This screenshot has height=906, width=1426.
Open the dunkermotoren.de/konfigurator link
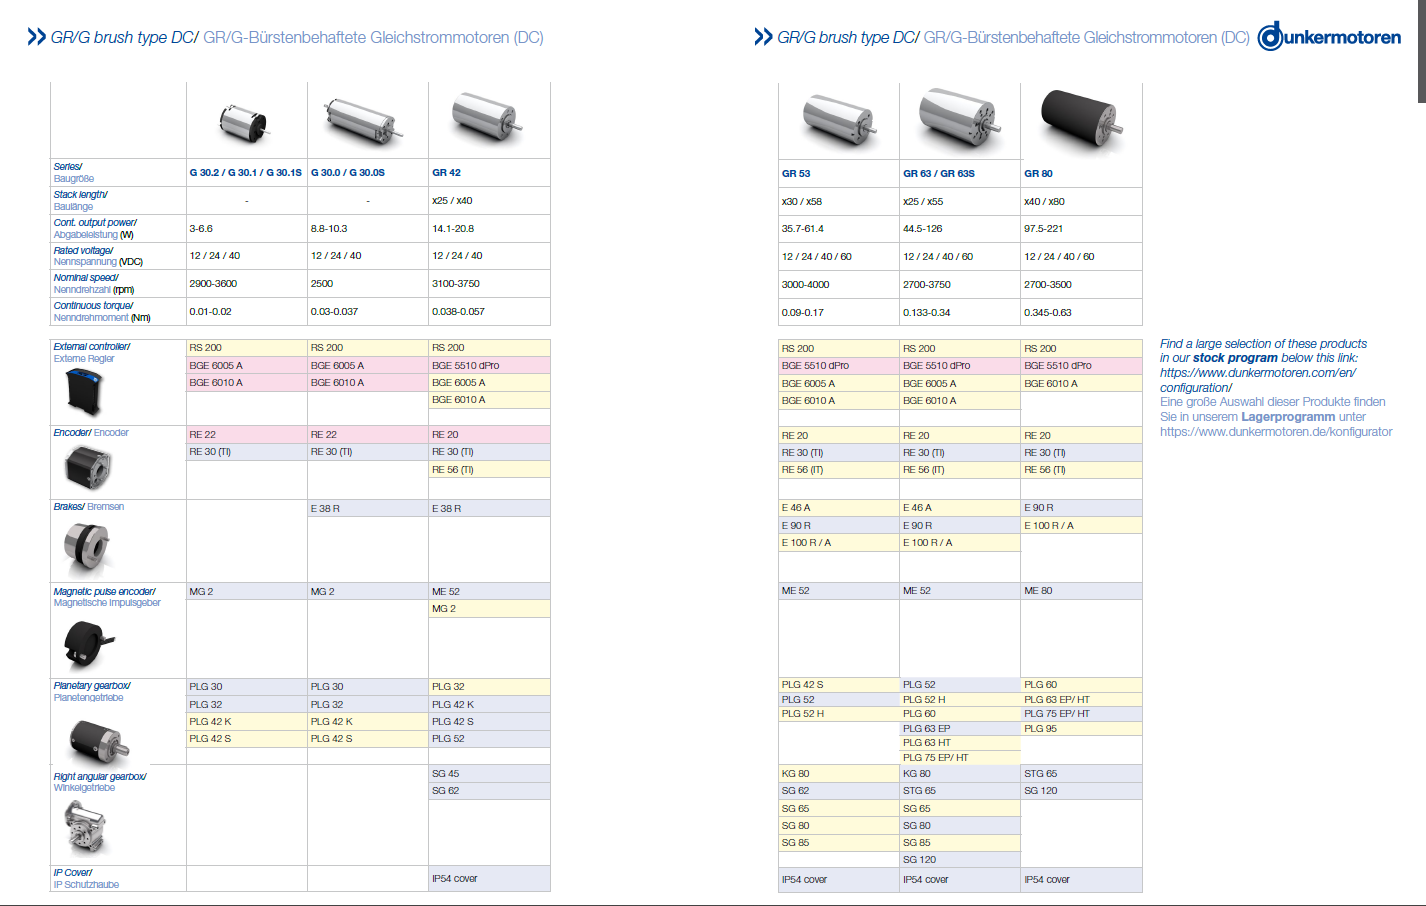tap(1275, 432)
